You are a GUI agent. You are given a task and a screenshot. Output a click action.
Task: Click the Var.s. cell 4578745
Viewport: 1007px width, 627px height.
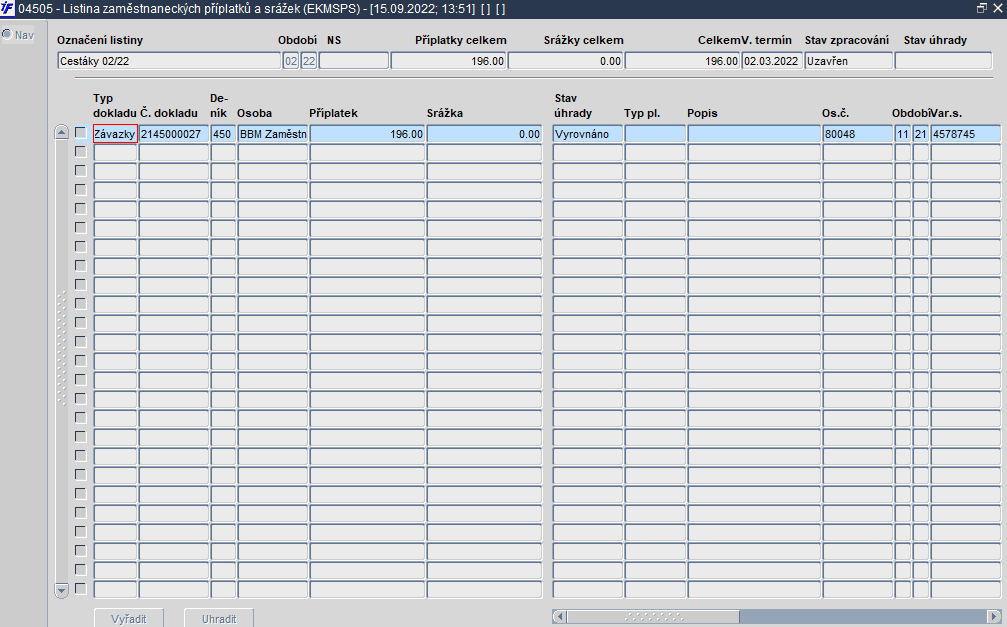click(966, 134)
